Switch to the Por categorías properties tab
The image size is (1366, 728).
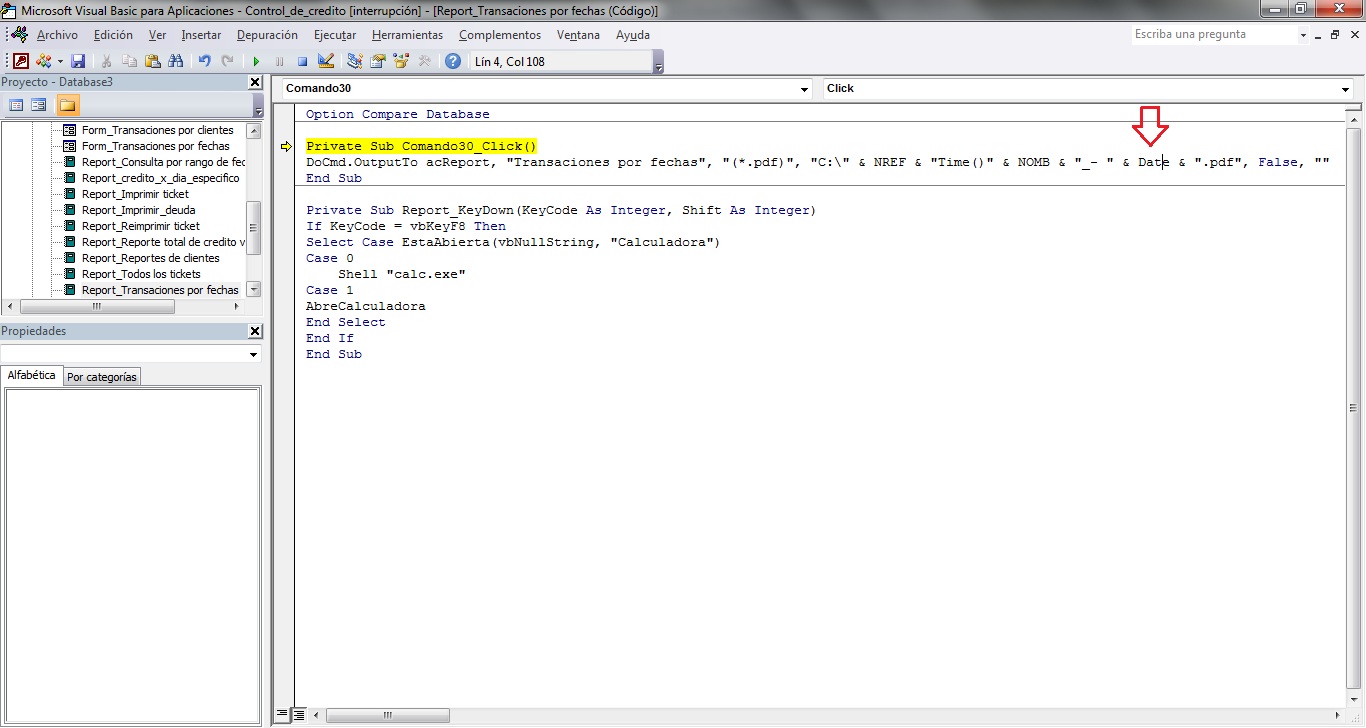click(102, 377)
